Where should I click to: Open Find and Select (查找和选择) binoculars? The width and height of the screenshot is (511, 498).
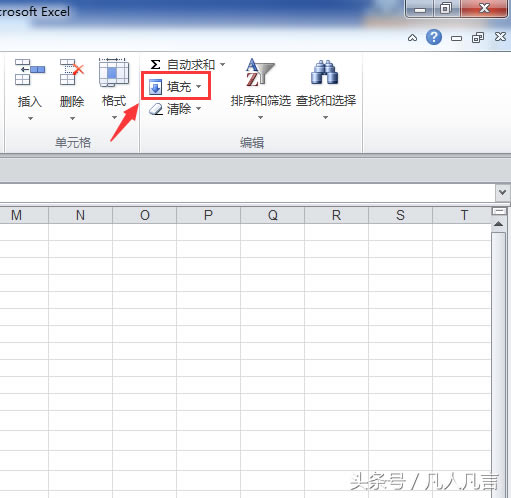coord(324,72)
